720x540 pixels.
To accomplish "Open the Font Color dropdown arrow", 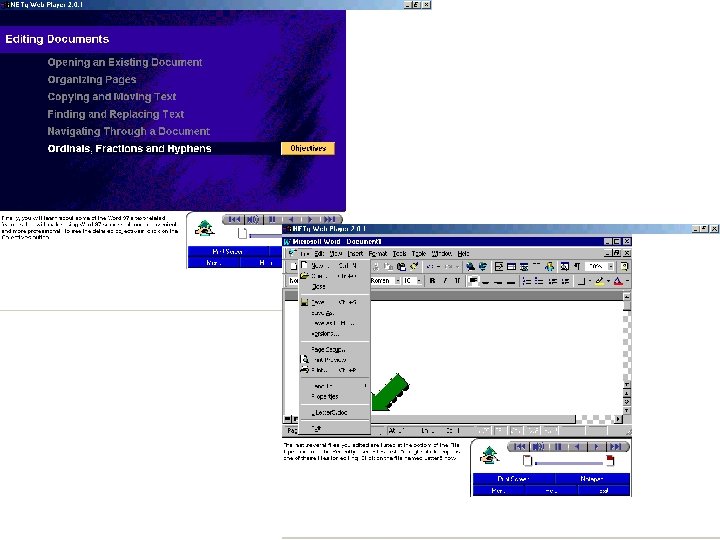I will point(627,281).
